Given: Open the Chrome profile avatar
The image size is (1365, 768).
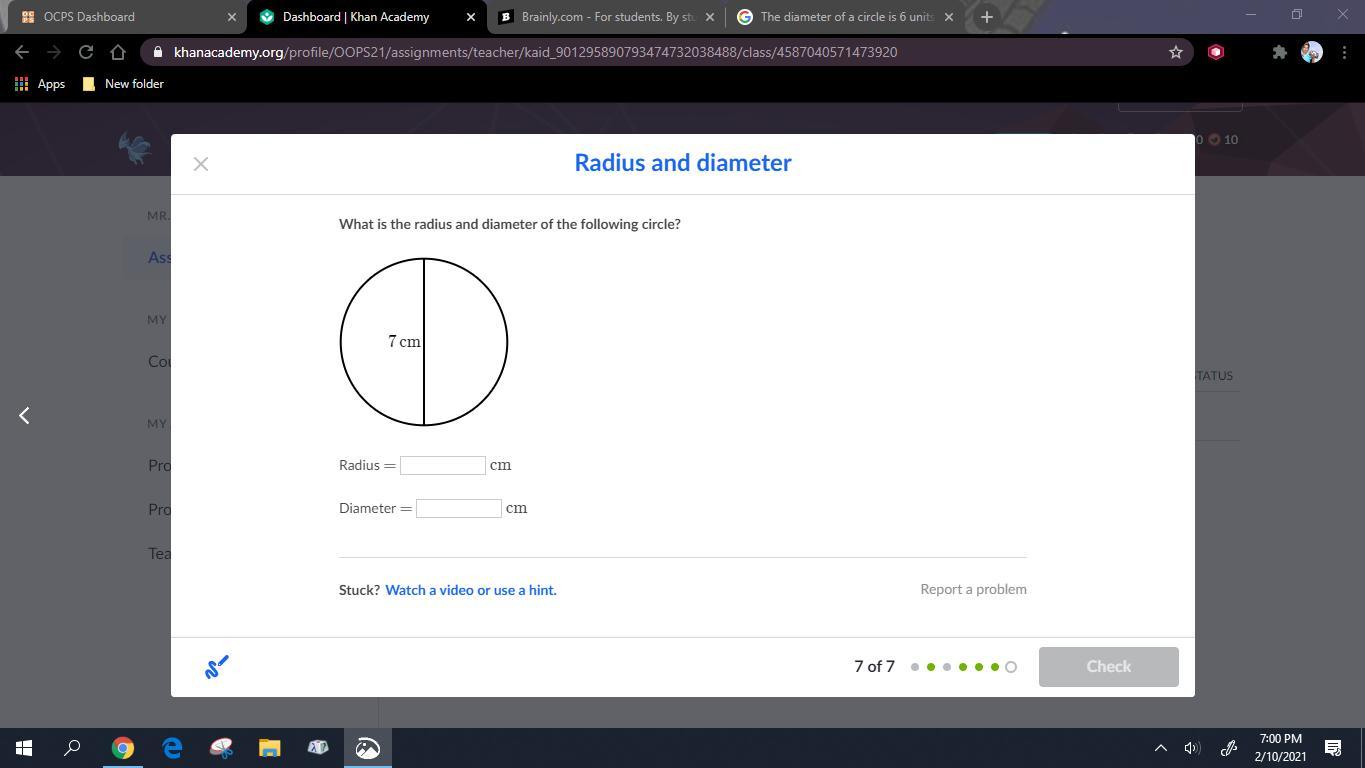Looking at the screenshot, I should pyautogui.click(x=1311, y=52).
